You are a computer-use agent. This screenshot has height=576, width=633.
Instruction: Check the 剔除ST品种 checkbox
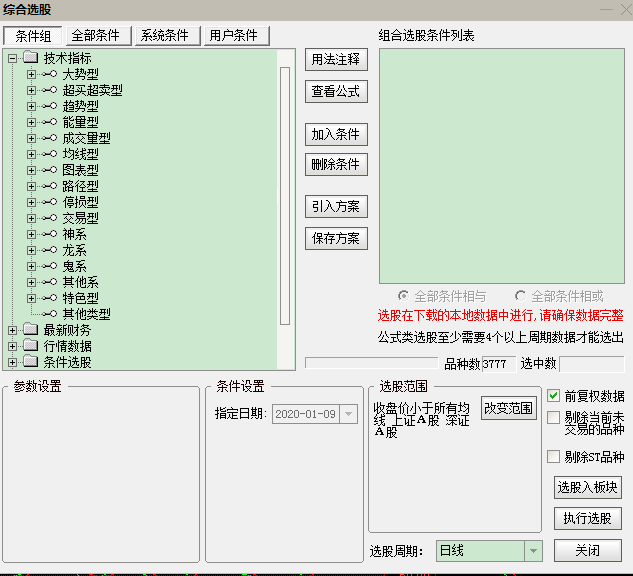pos(553,457)
